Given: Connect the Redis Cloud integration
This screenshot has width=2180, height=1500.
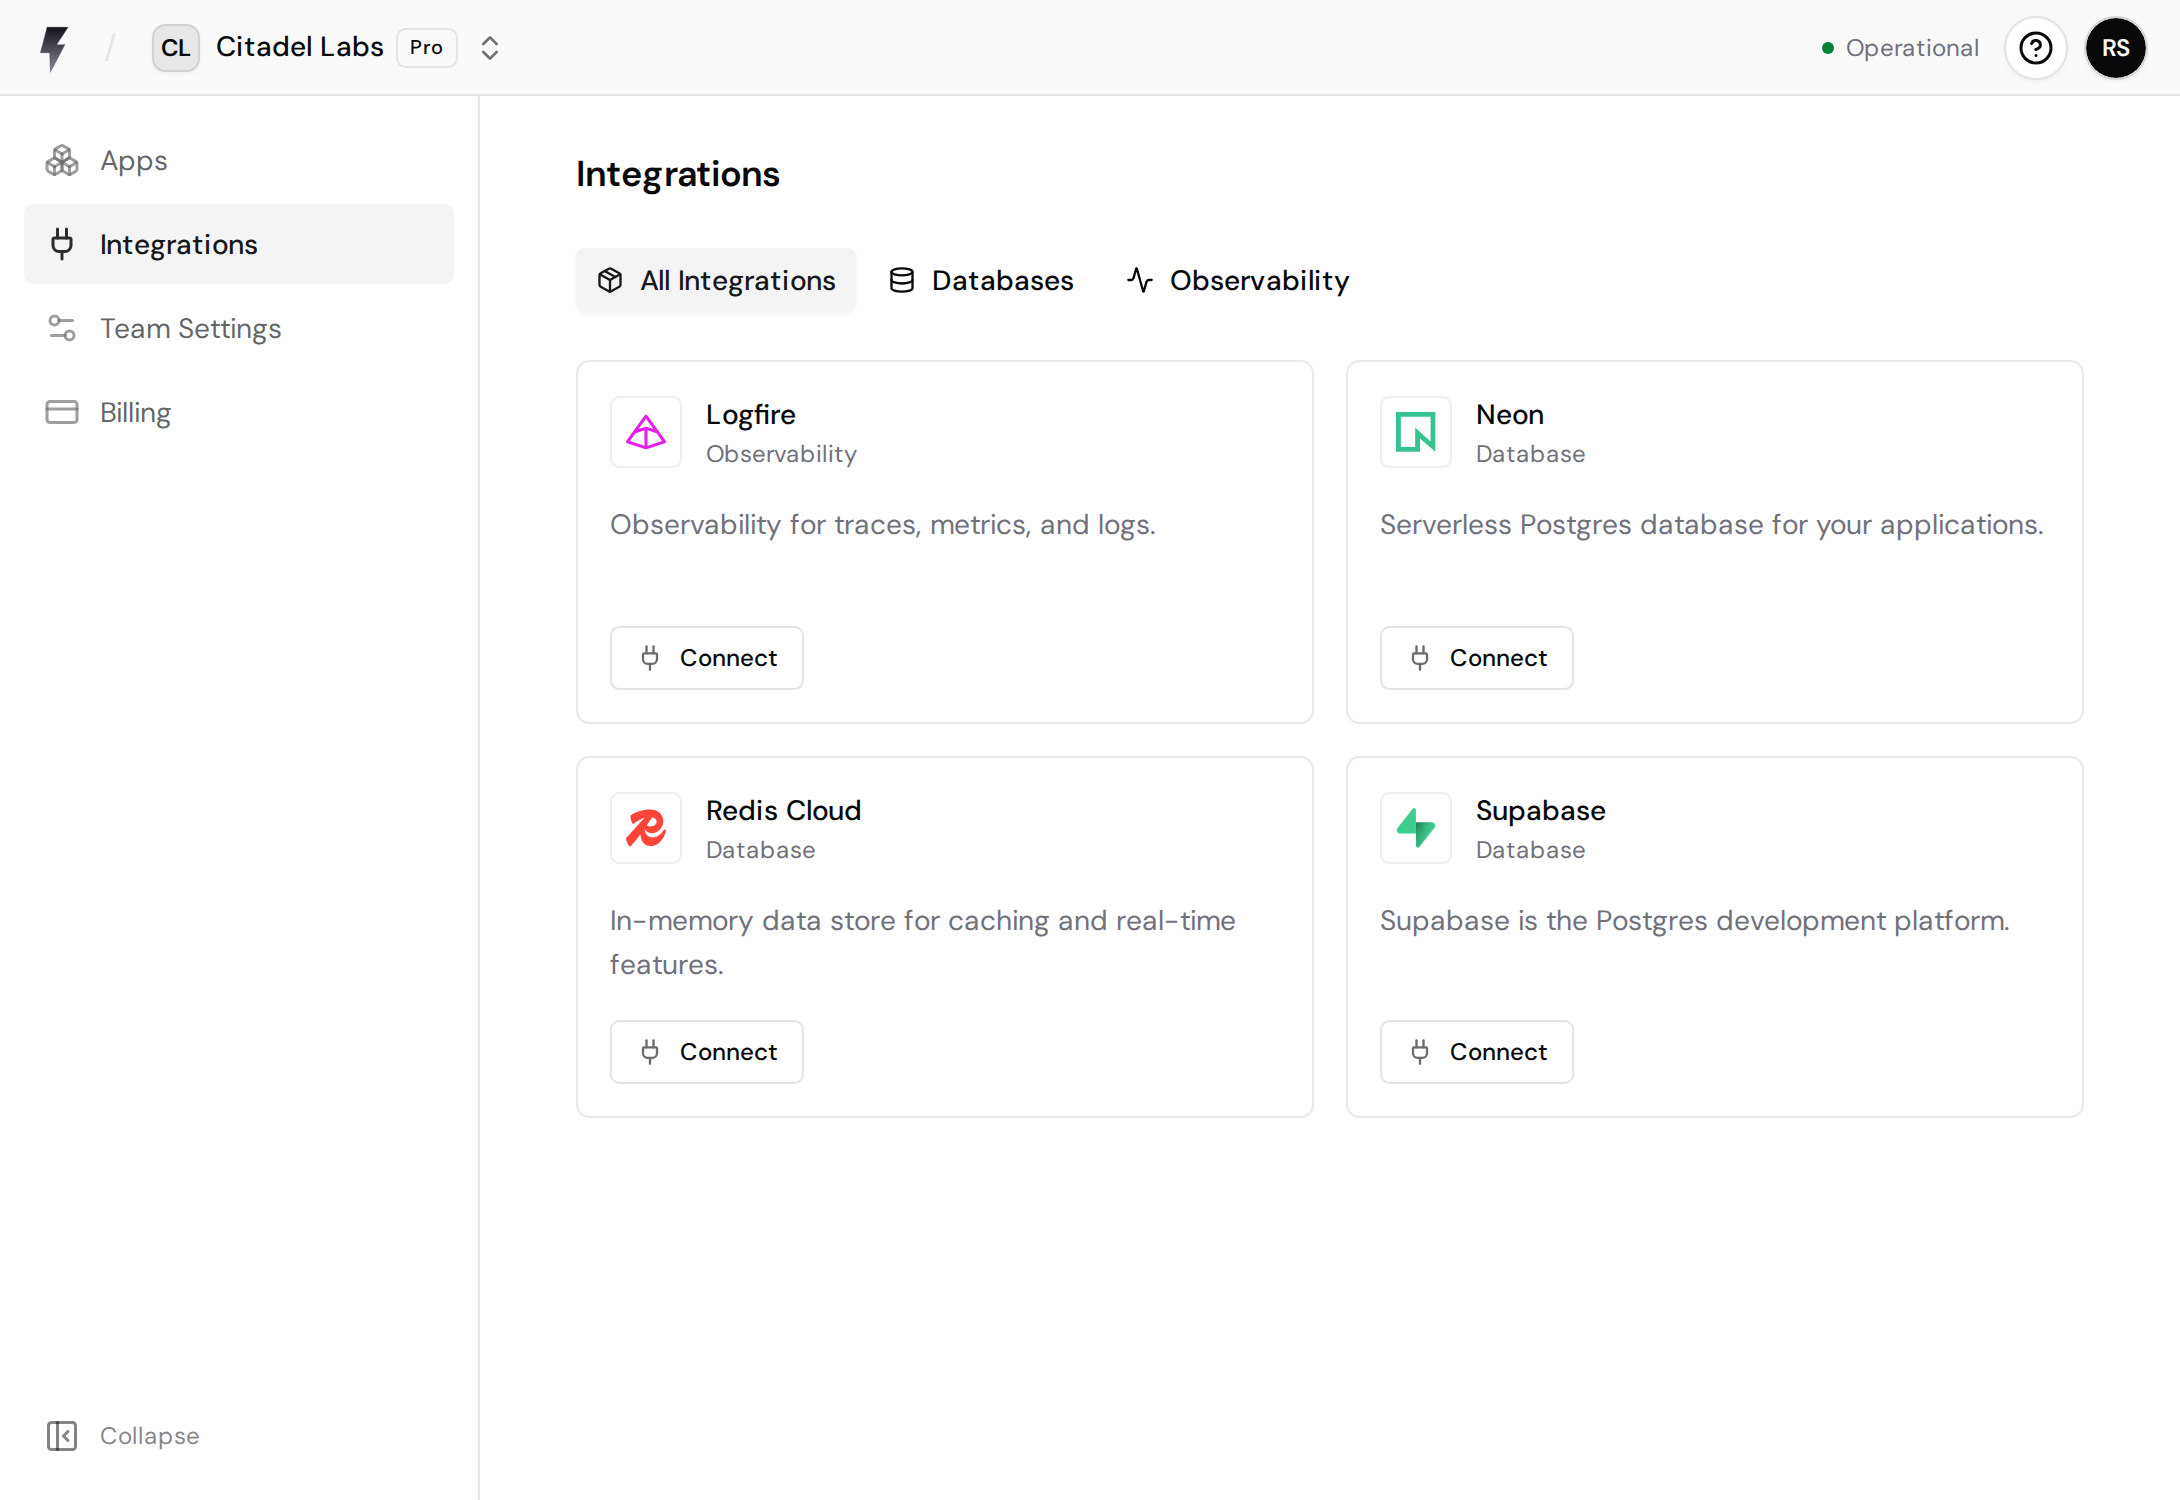Looking at the screenshot, I should [707, 1052].
